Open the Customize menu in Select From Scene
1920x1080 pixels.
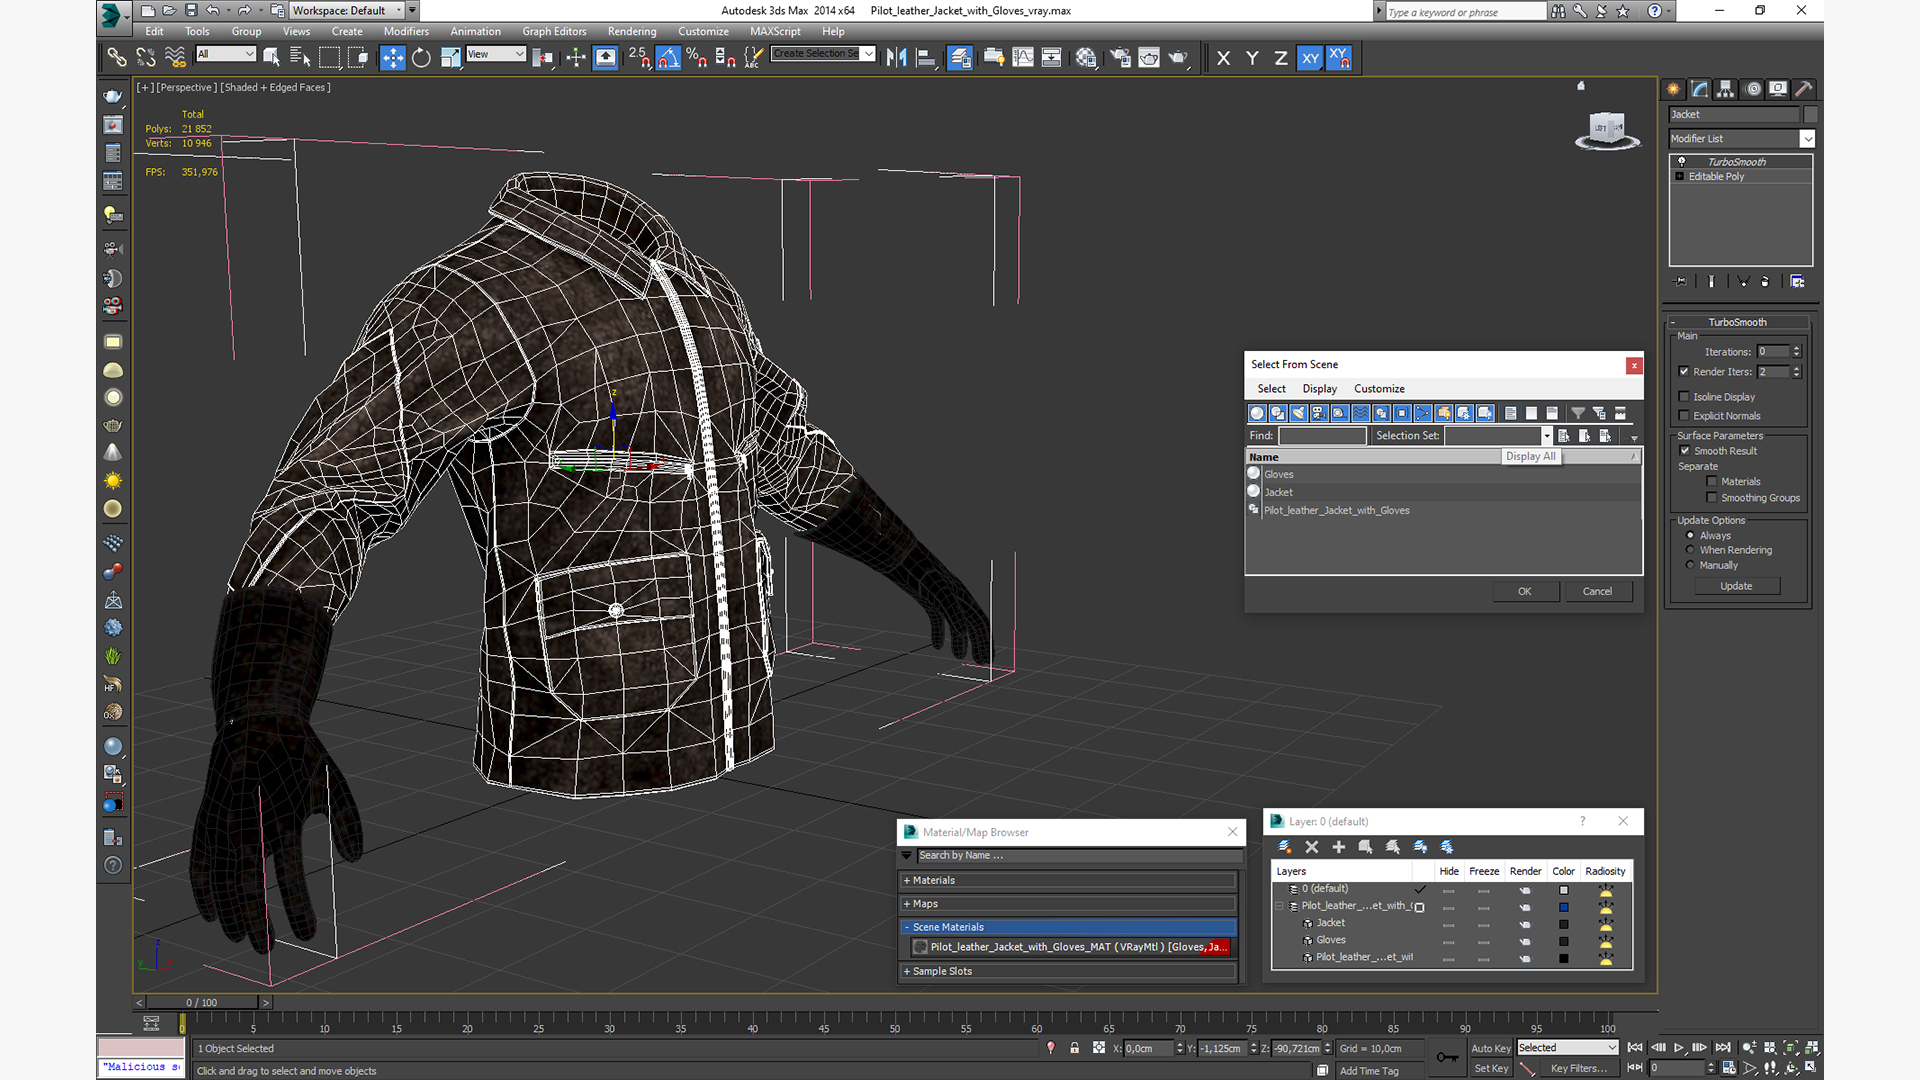point(1379,389)
